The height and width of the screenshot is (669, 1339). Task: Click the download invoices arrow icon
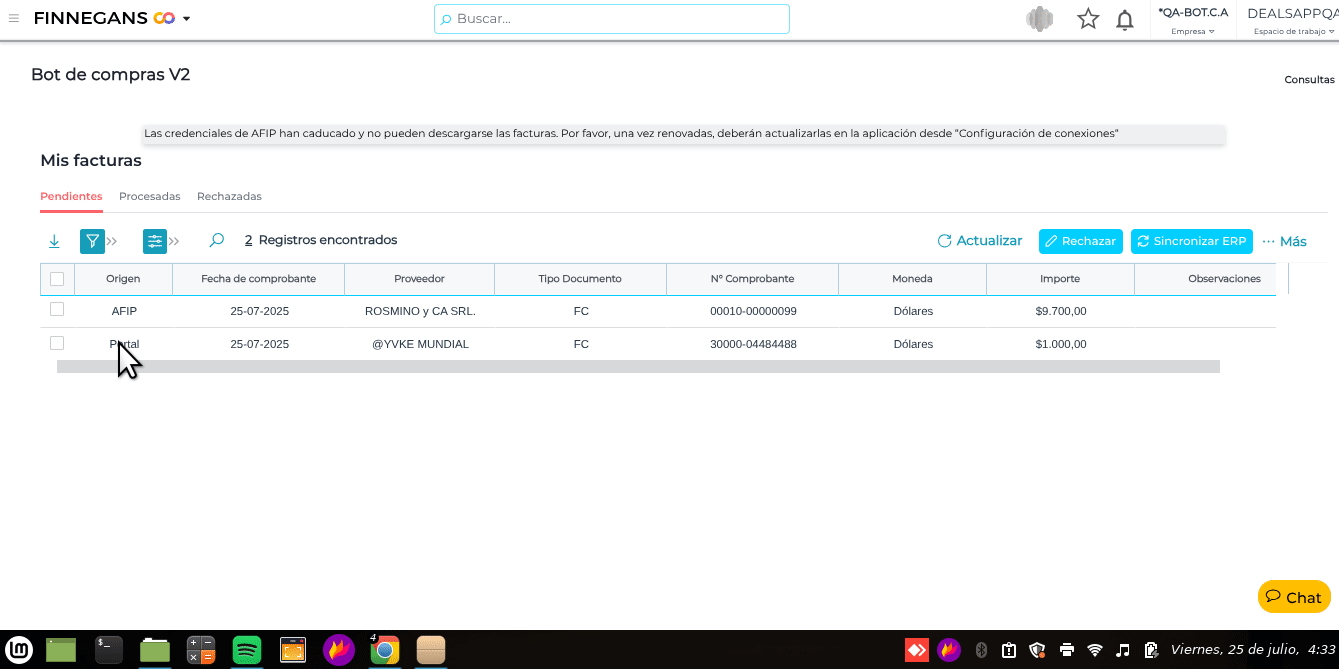coord(54,241)
